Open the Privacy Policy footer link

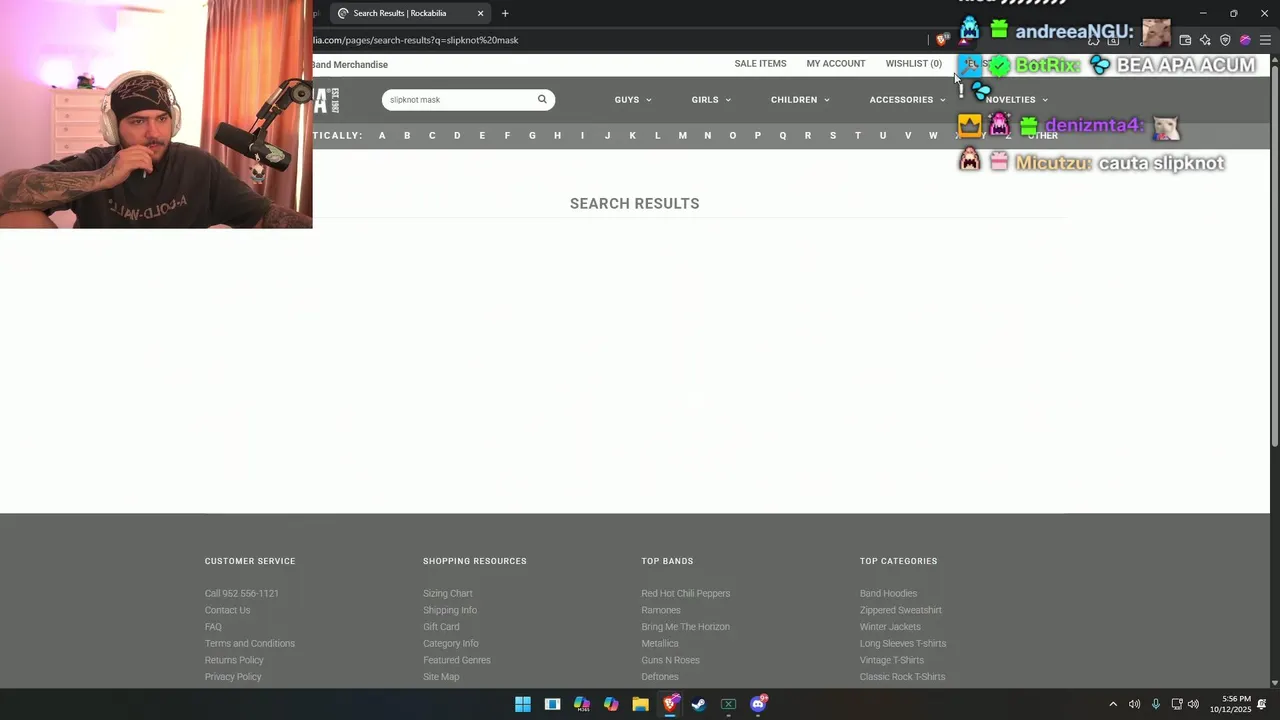233,677
